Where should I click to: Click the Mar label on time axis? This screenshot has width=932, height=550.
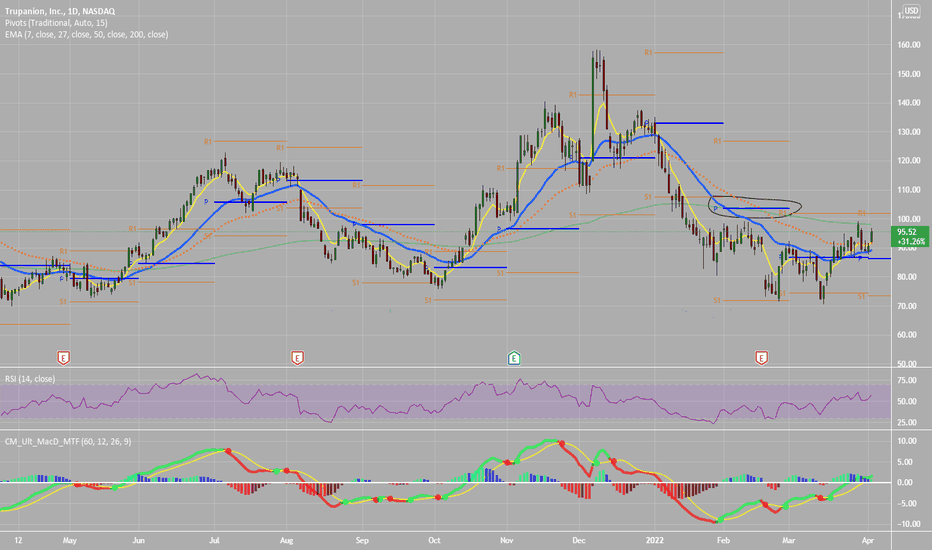click(x=789, y=540)
